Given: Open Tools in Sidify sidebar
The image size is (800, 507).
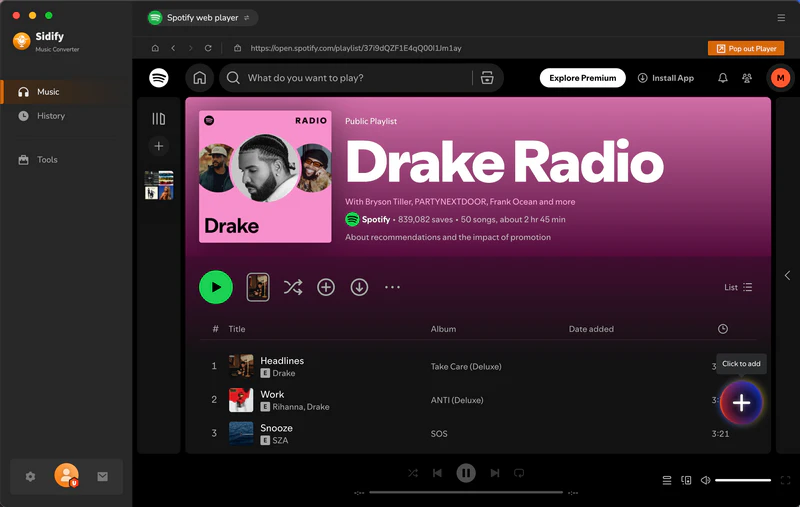Looking at the screenshot, I should (x=47, y=160).
